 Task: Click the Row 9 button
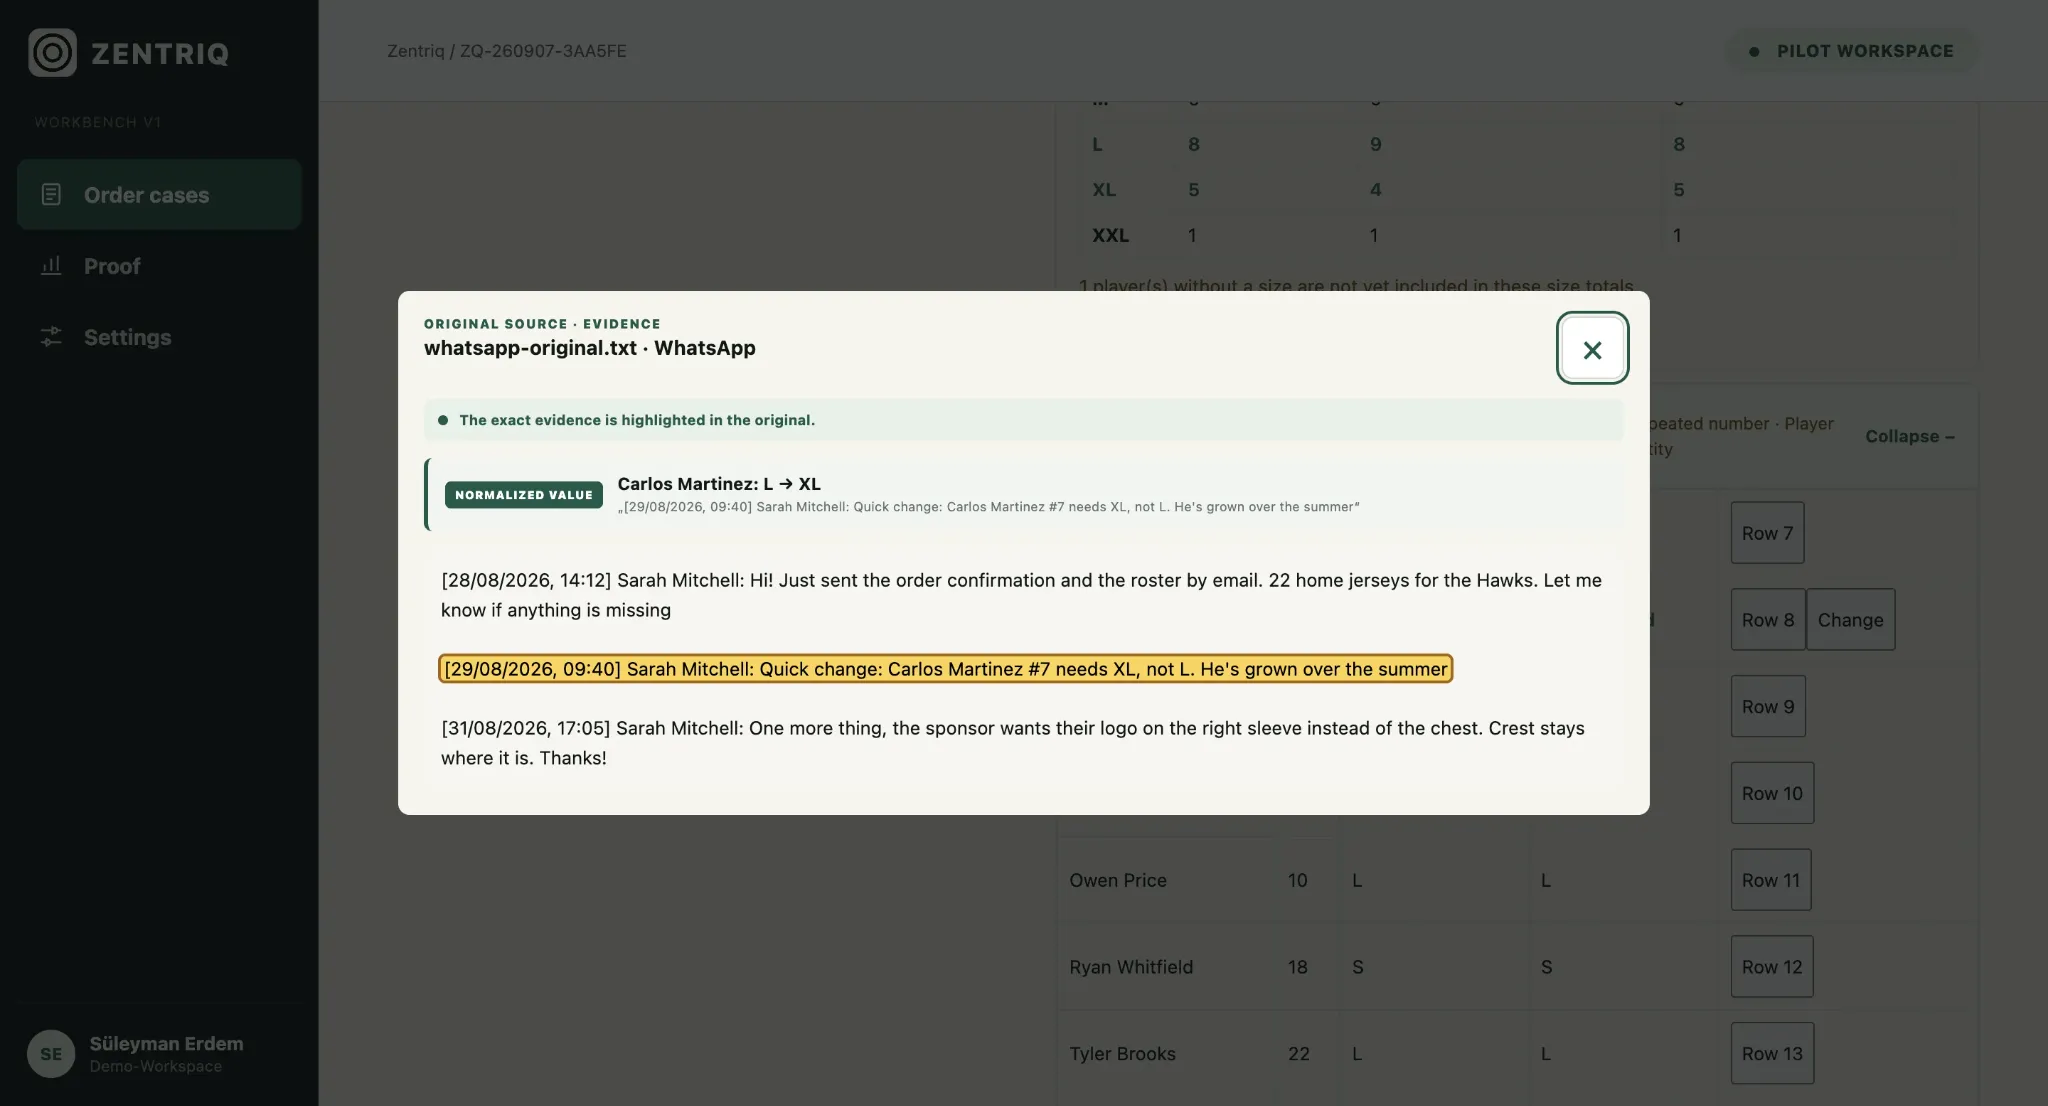point(1768,706)
